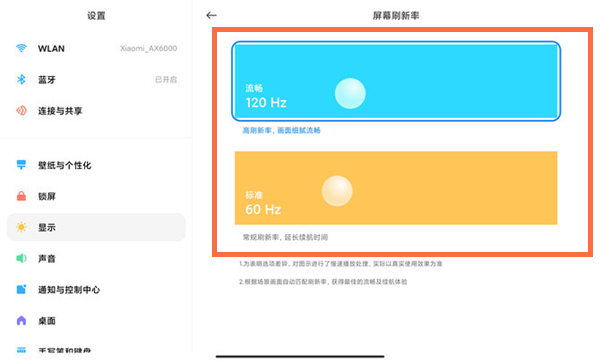Tap the 声音 speaker icon

click(x=21, y=258)
